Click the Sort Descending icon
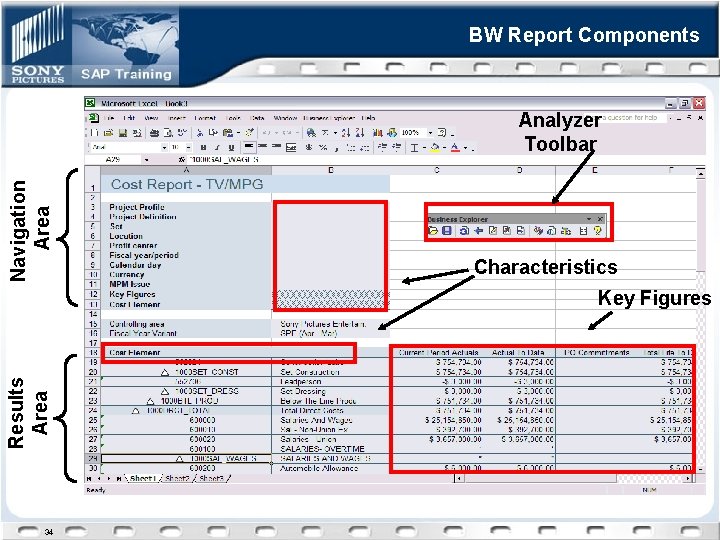 360,133
